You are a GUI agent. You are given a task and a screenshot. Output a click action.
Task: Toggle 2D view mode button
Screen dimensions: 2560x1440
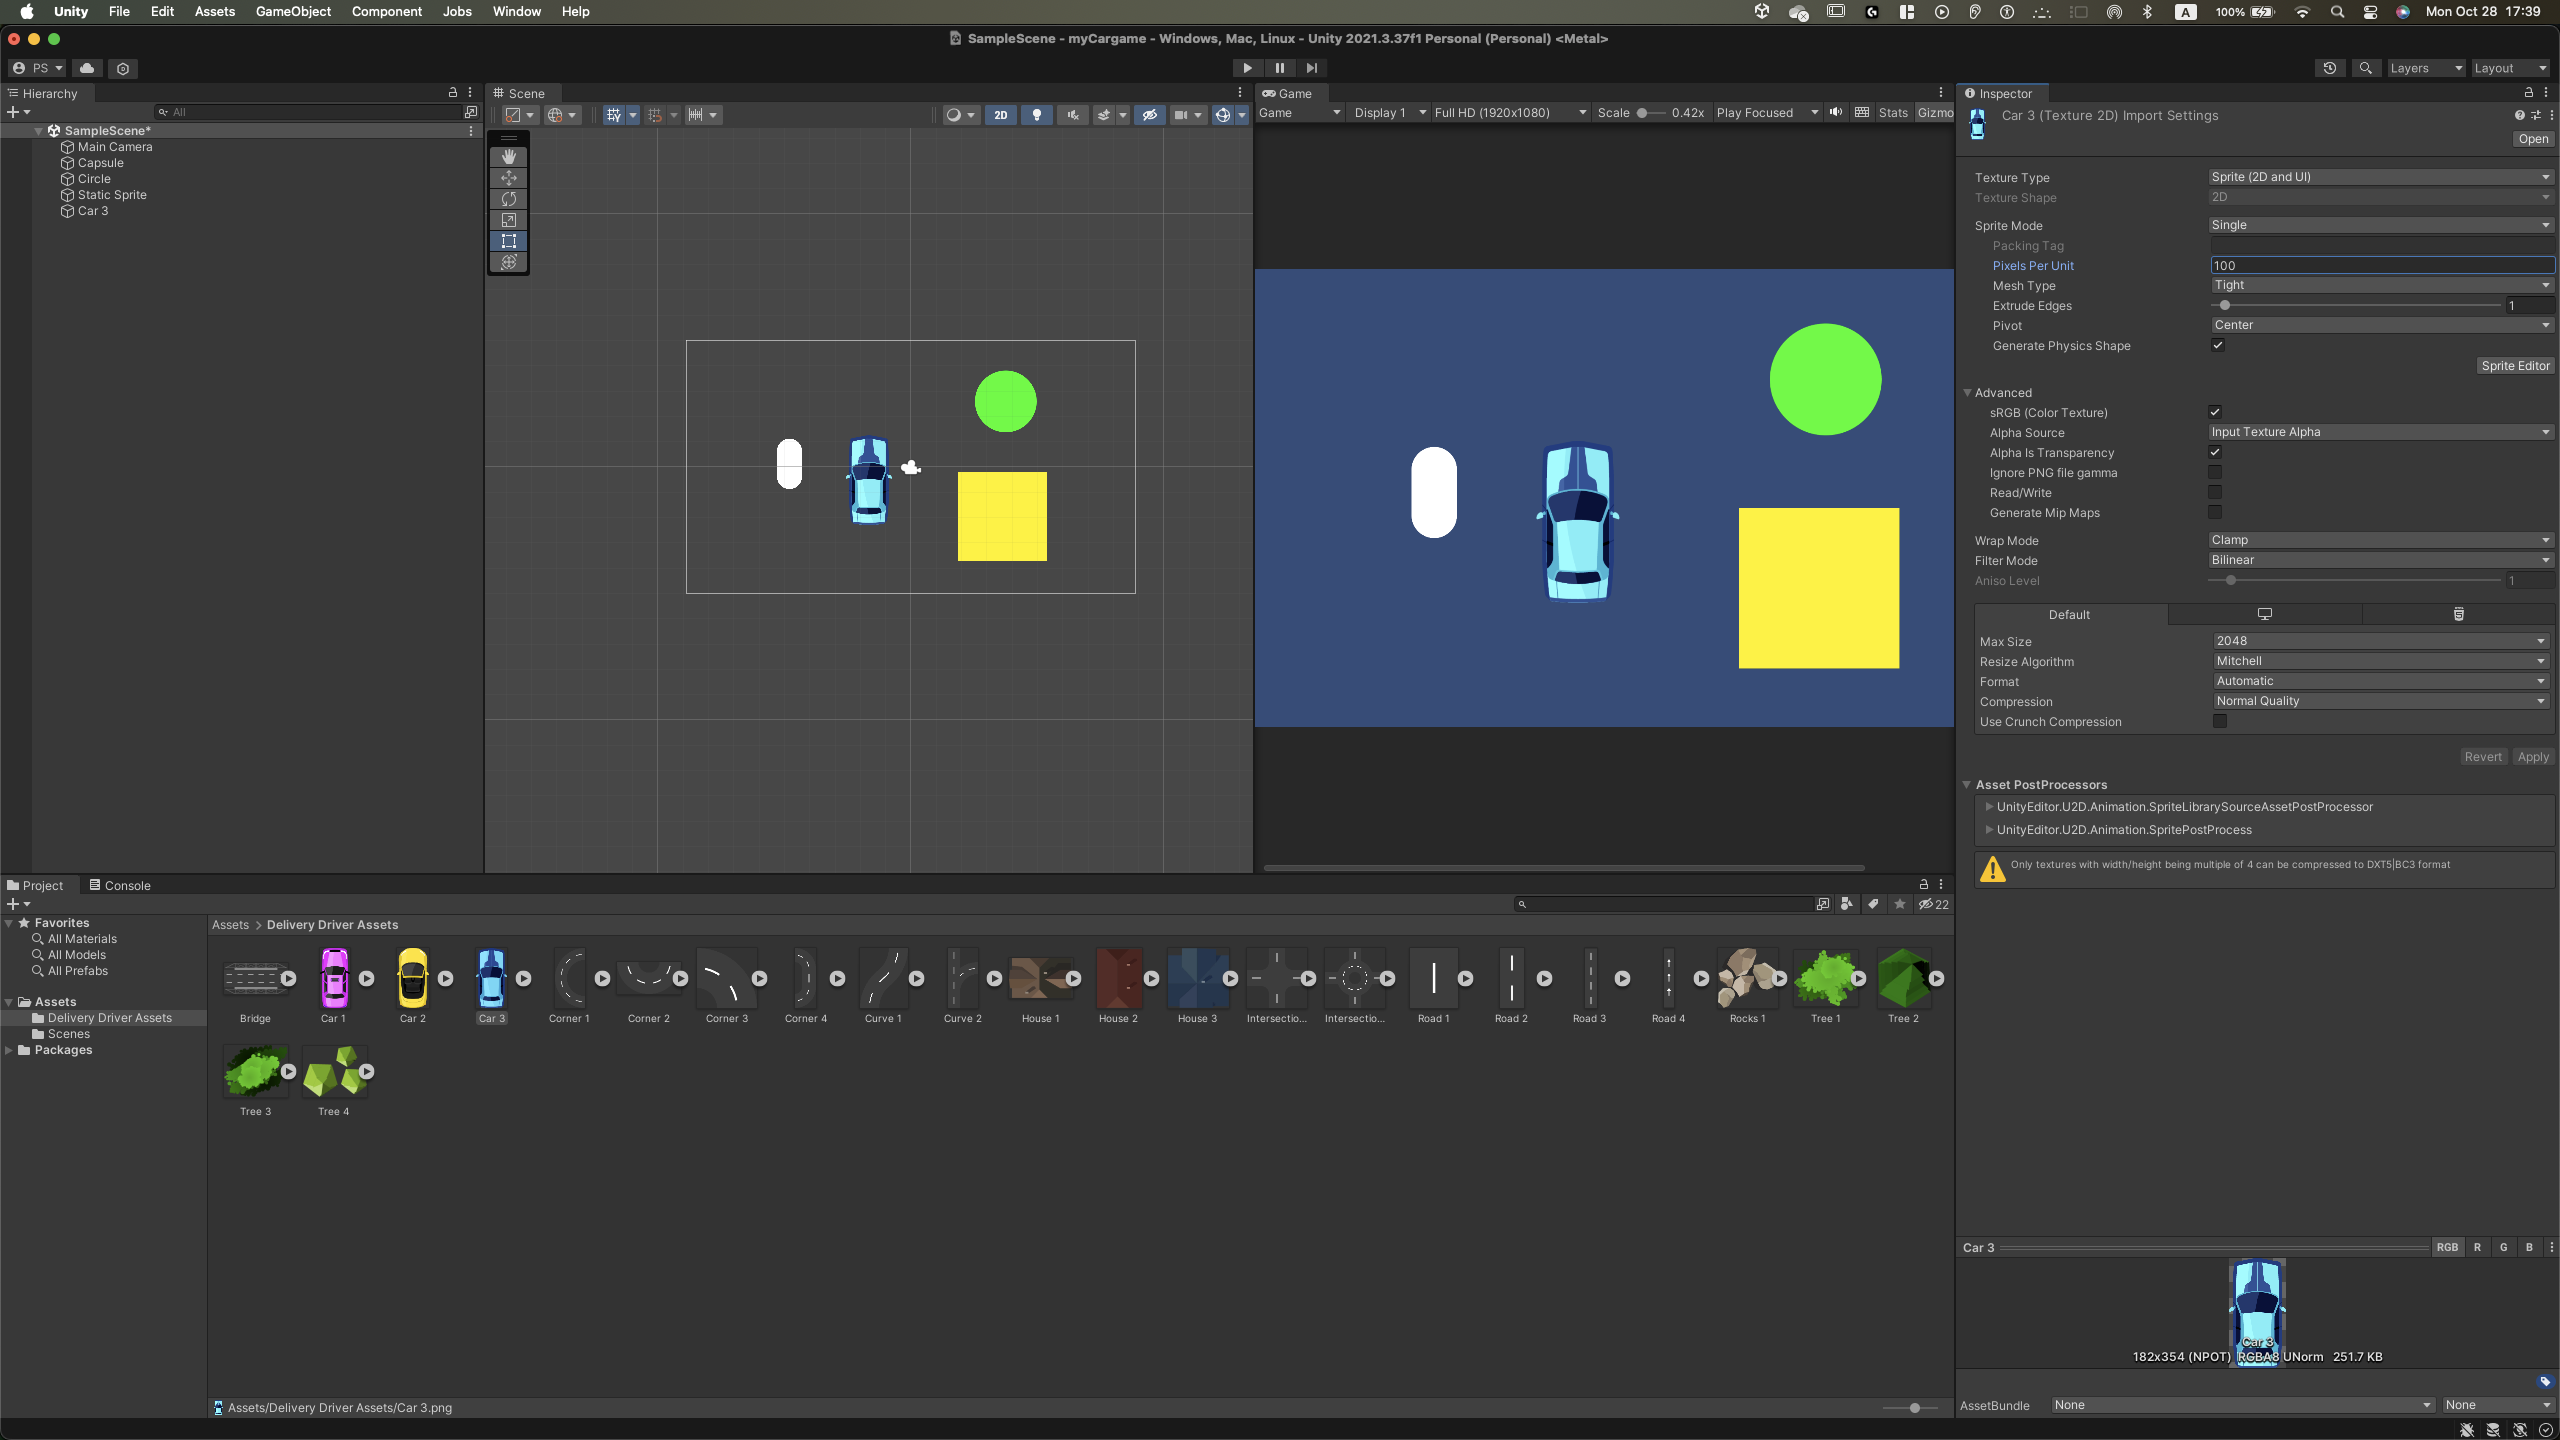pyautogui.click(x=1000, y=115)
